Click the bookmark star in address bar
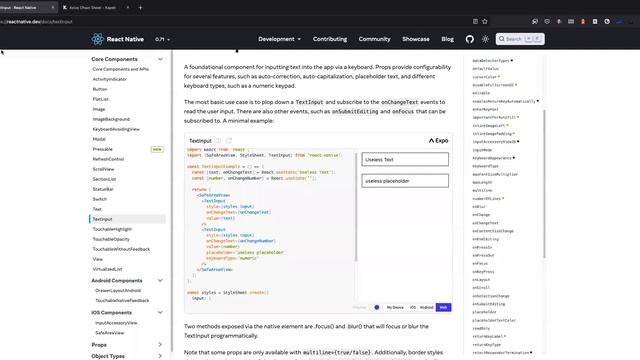Screen dimensions: 640x360 coord(485,21)
